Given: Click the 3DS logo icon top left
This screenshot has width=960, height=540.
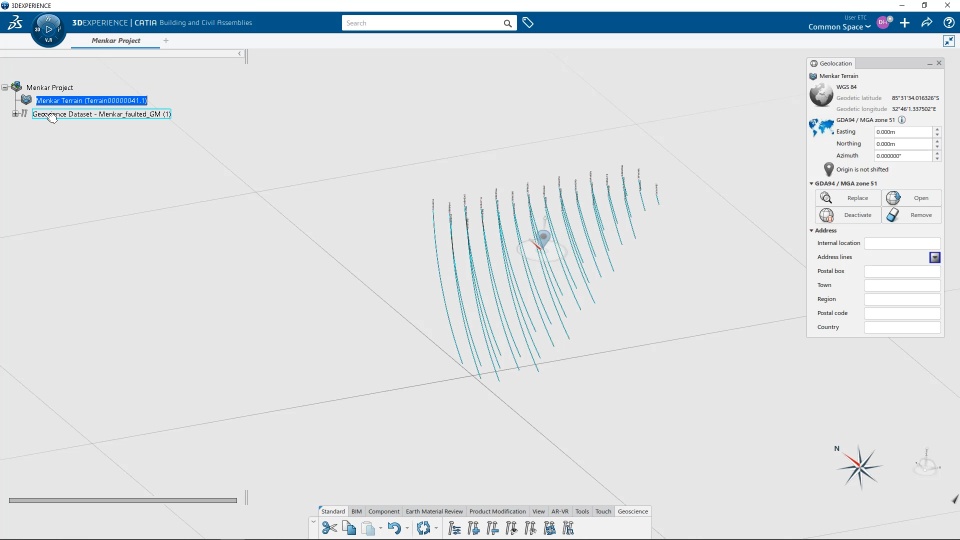Looking at the screenshot, I should [15, 23].
